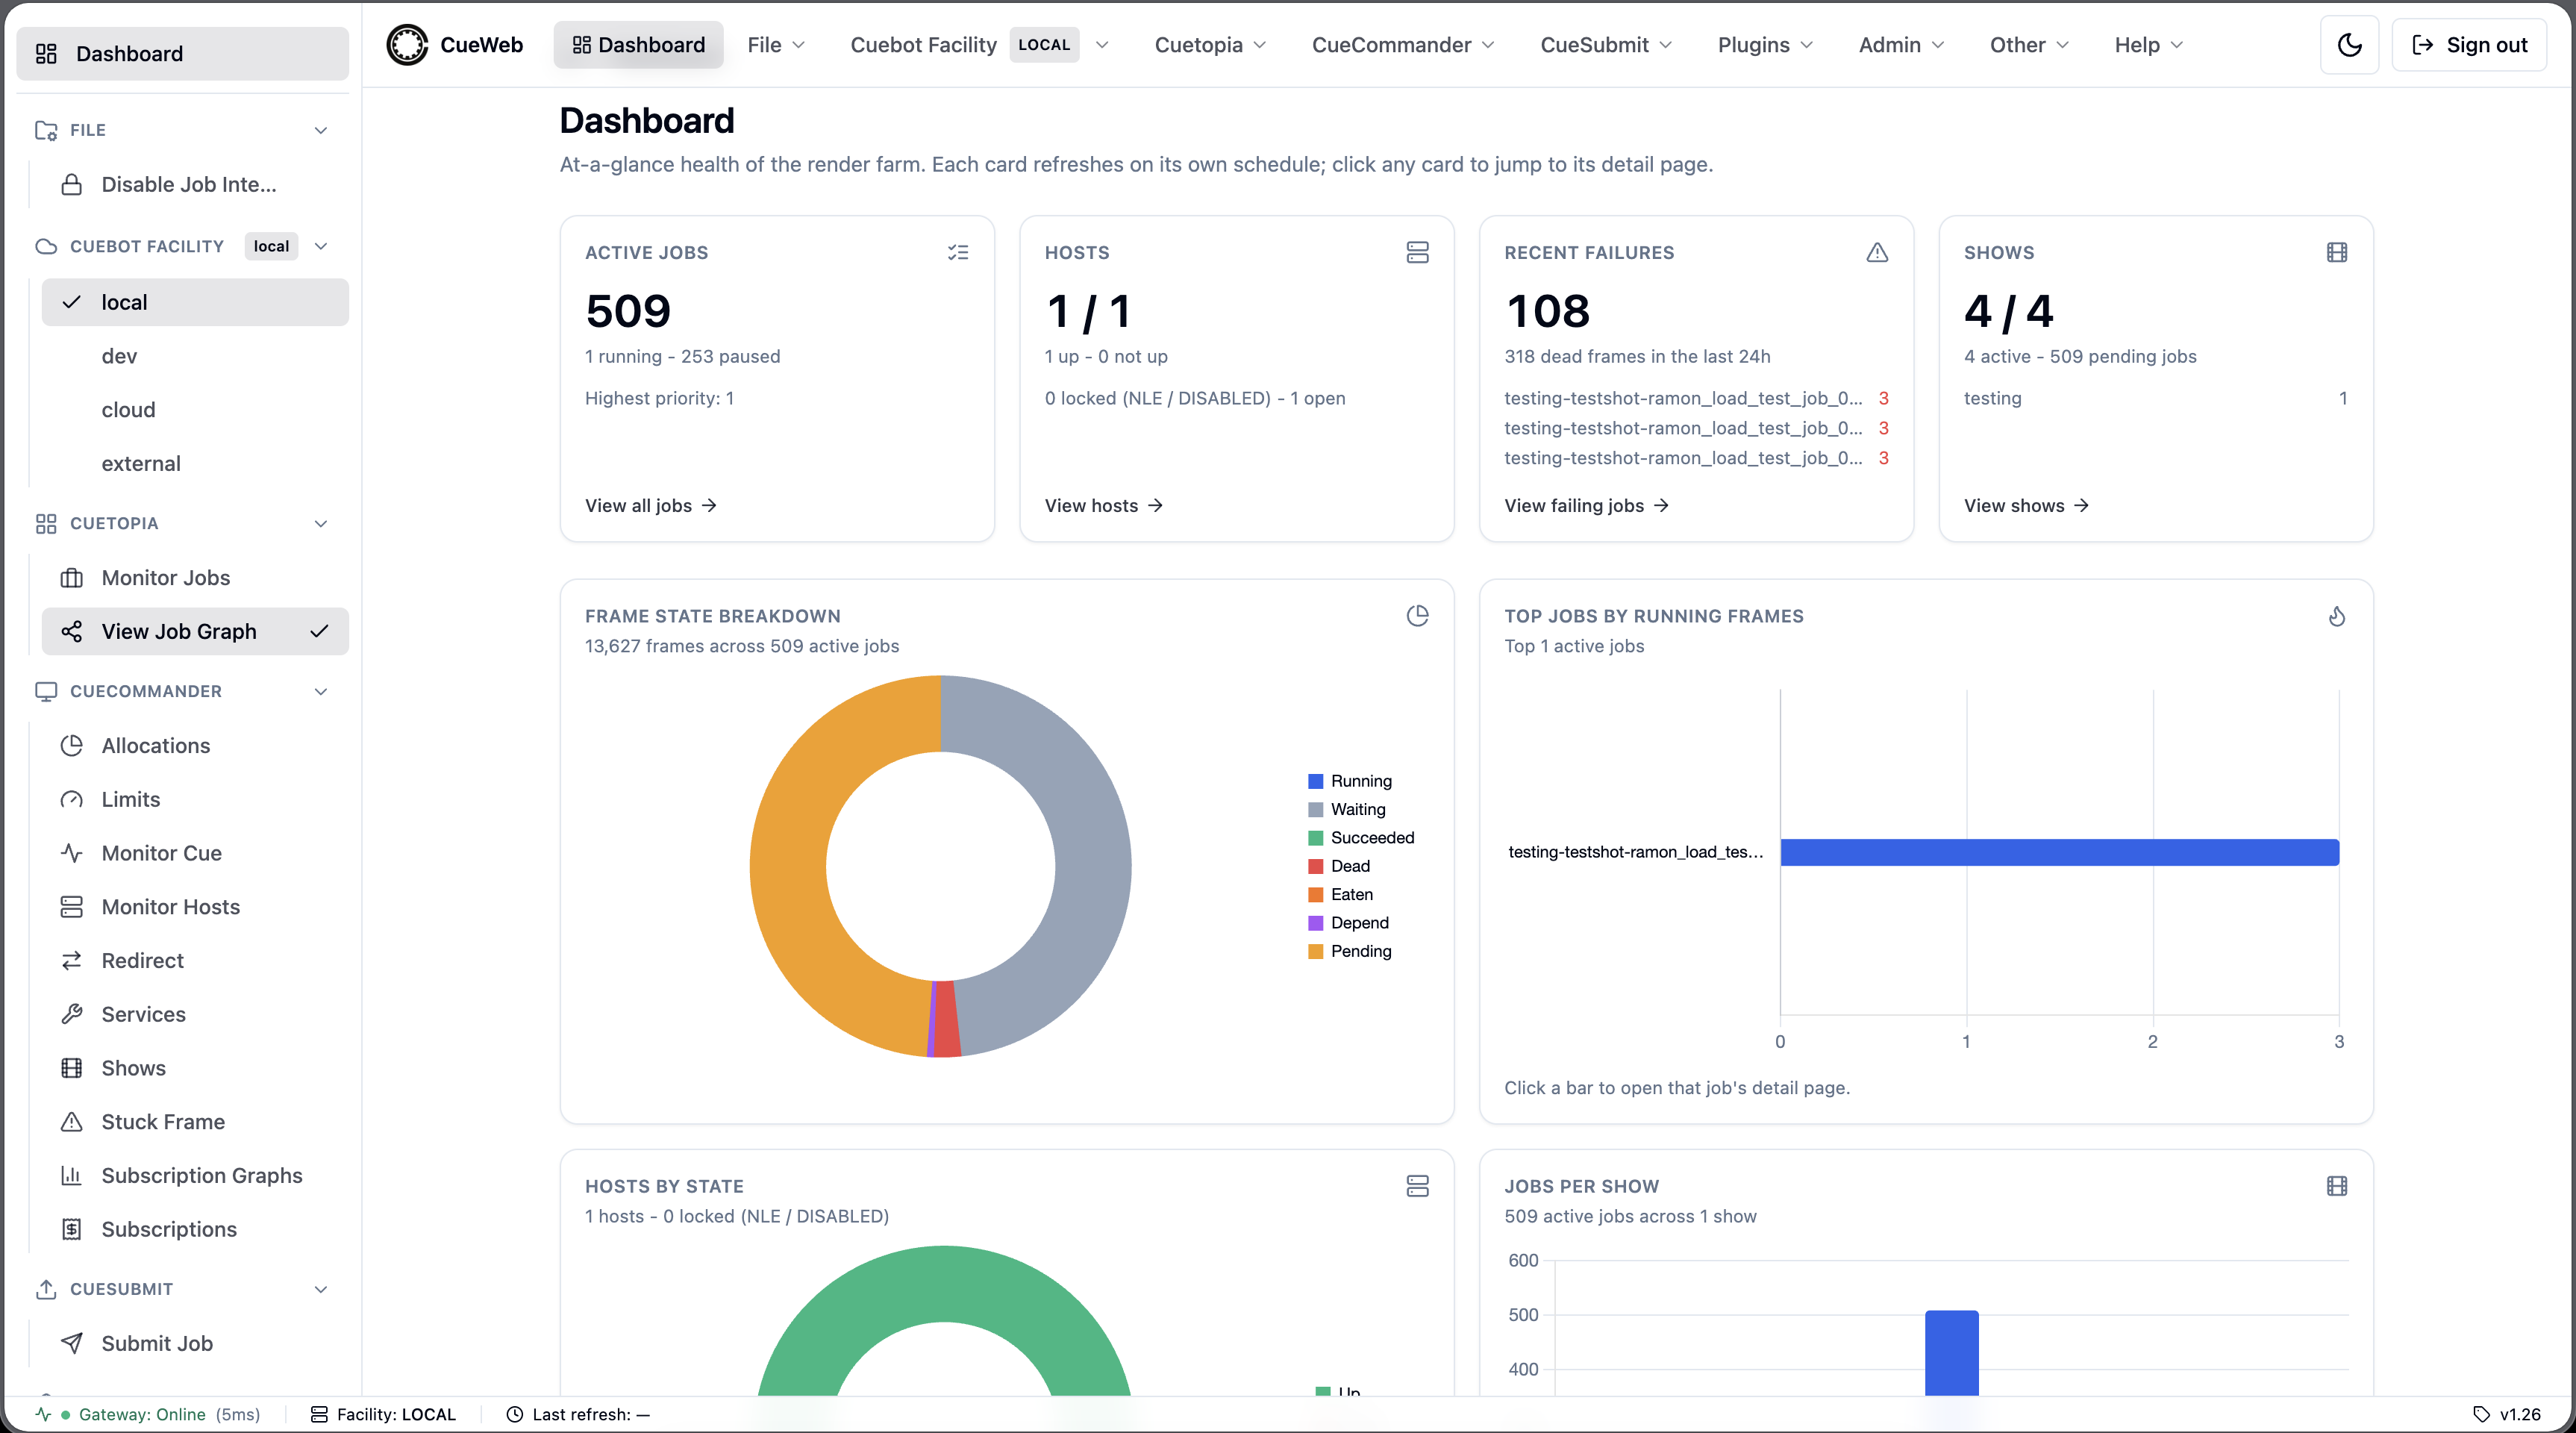
Task: Click the Pending legend color swatch
Action: [x=1316, y=951]
